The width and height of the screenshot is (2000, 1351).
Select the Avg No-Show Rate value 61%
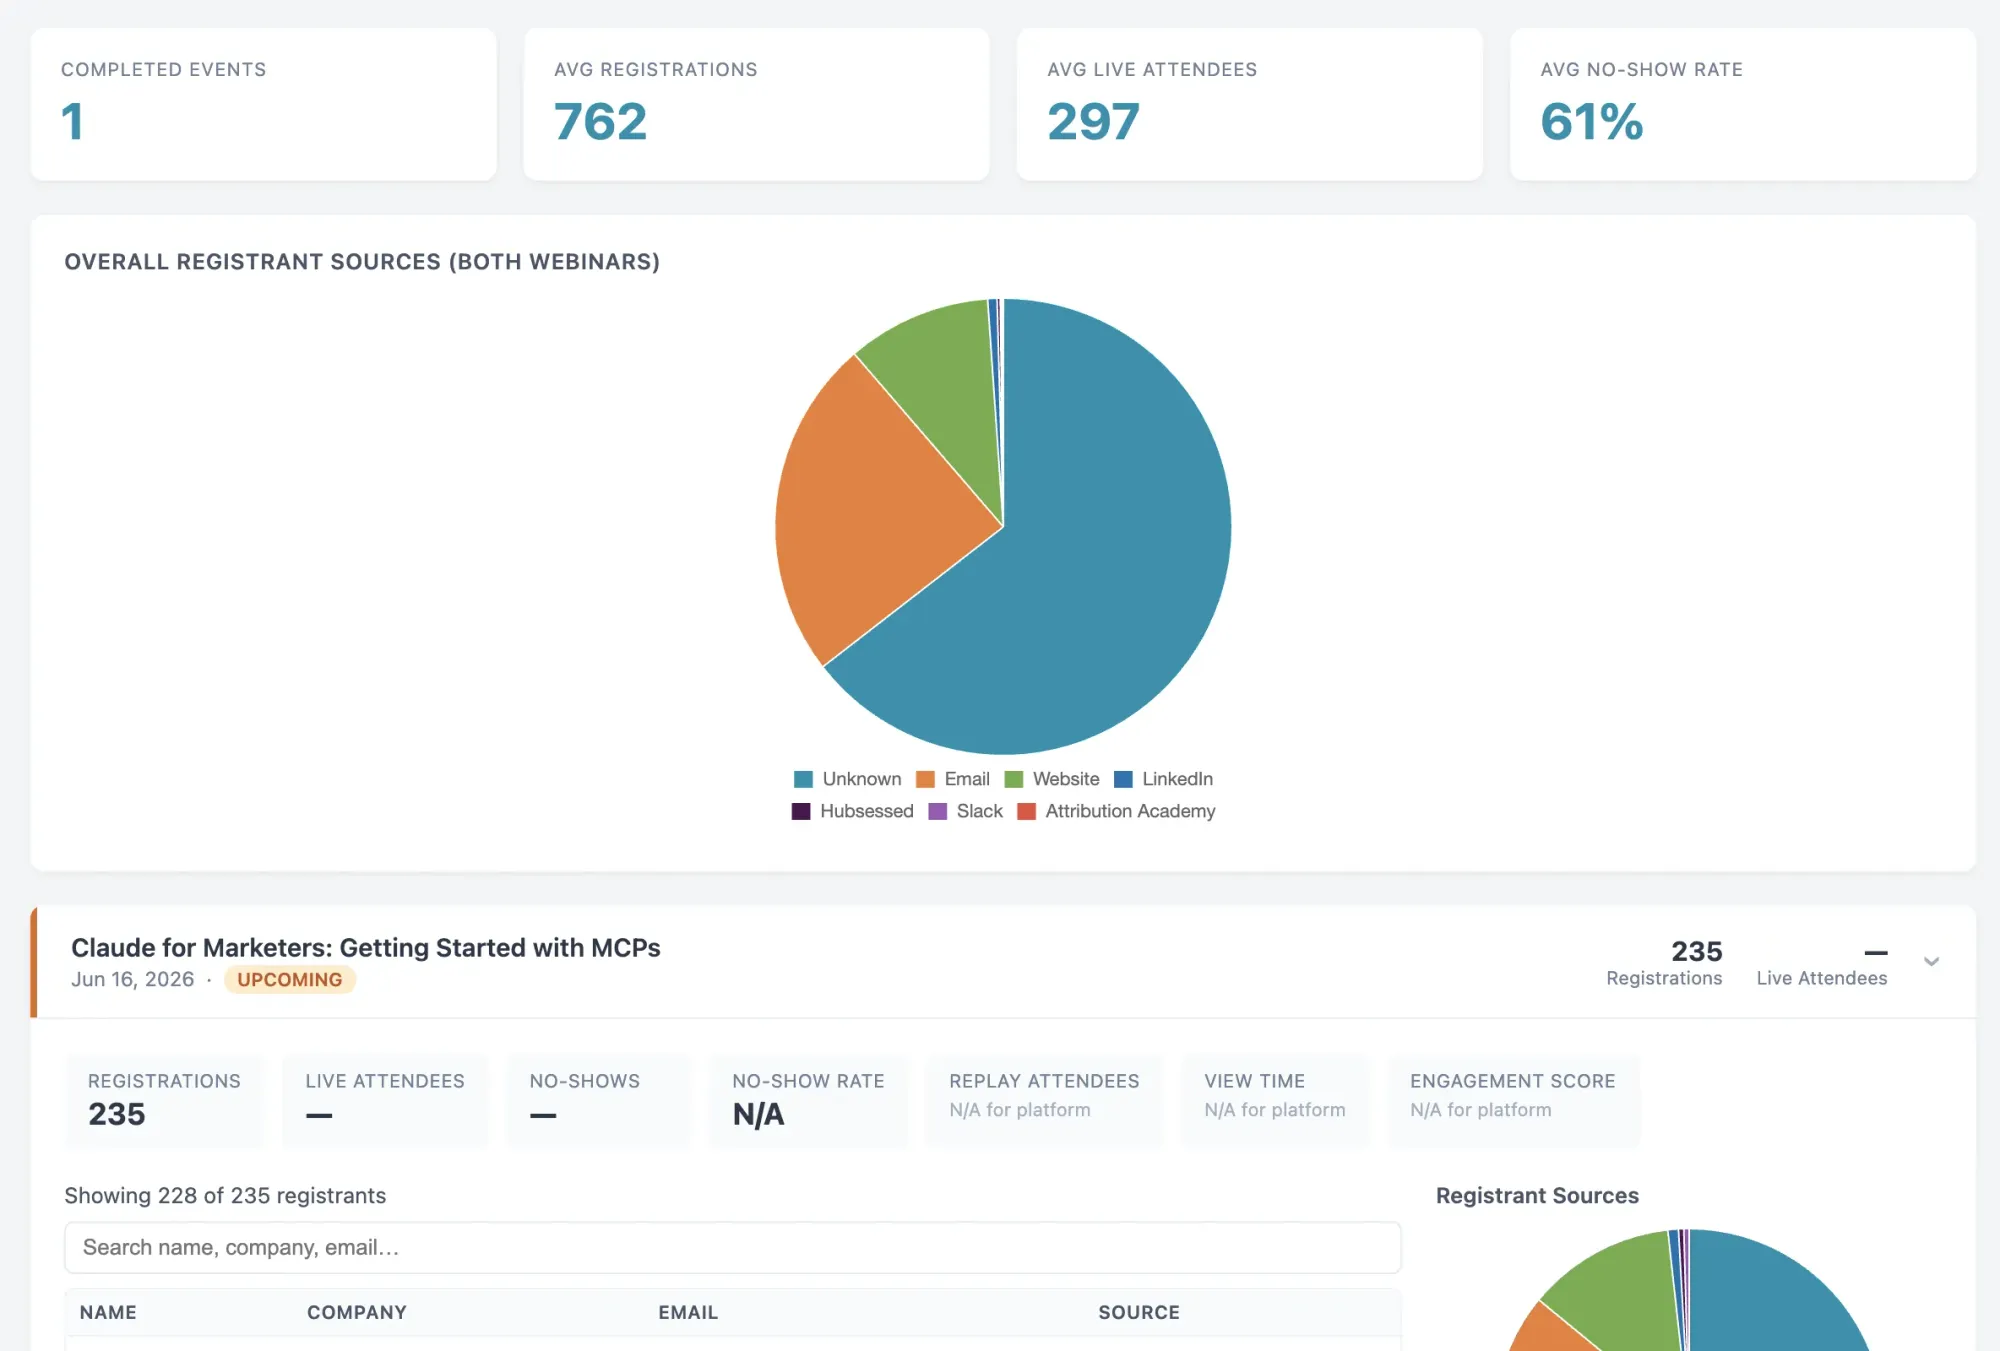(x=1592, y=122)
